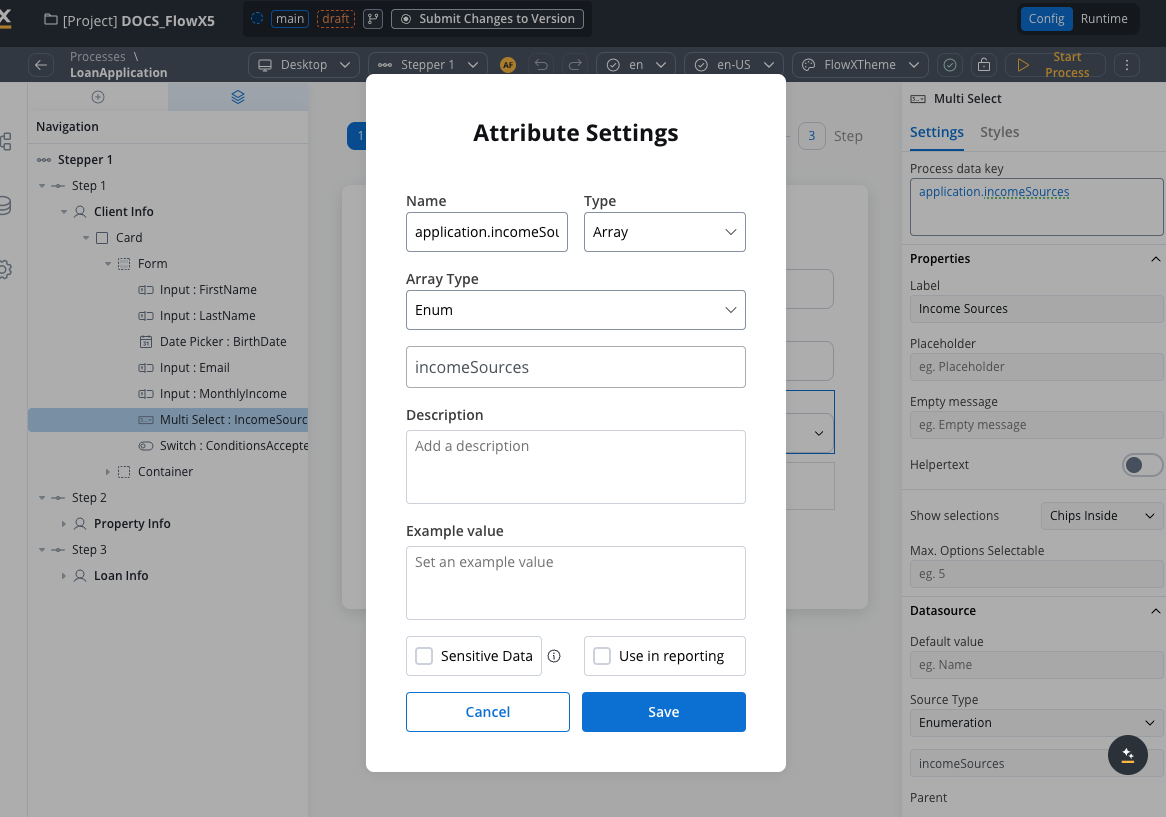
Task: Click the Name field in Attribute Settings
Action: [x=487, y=232]
